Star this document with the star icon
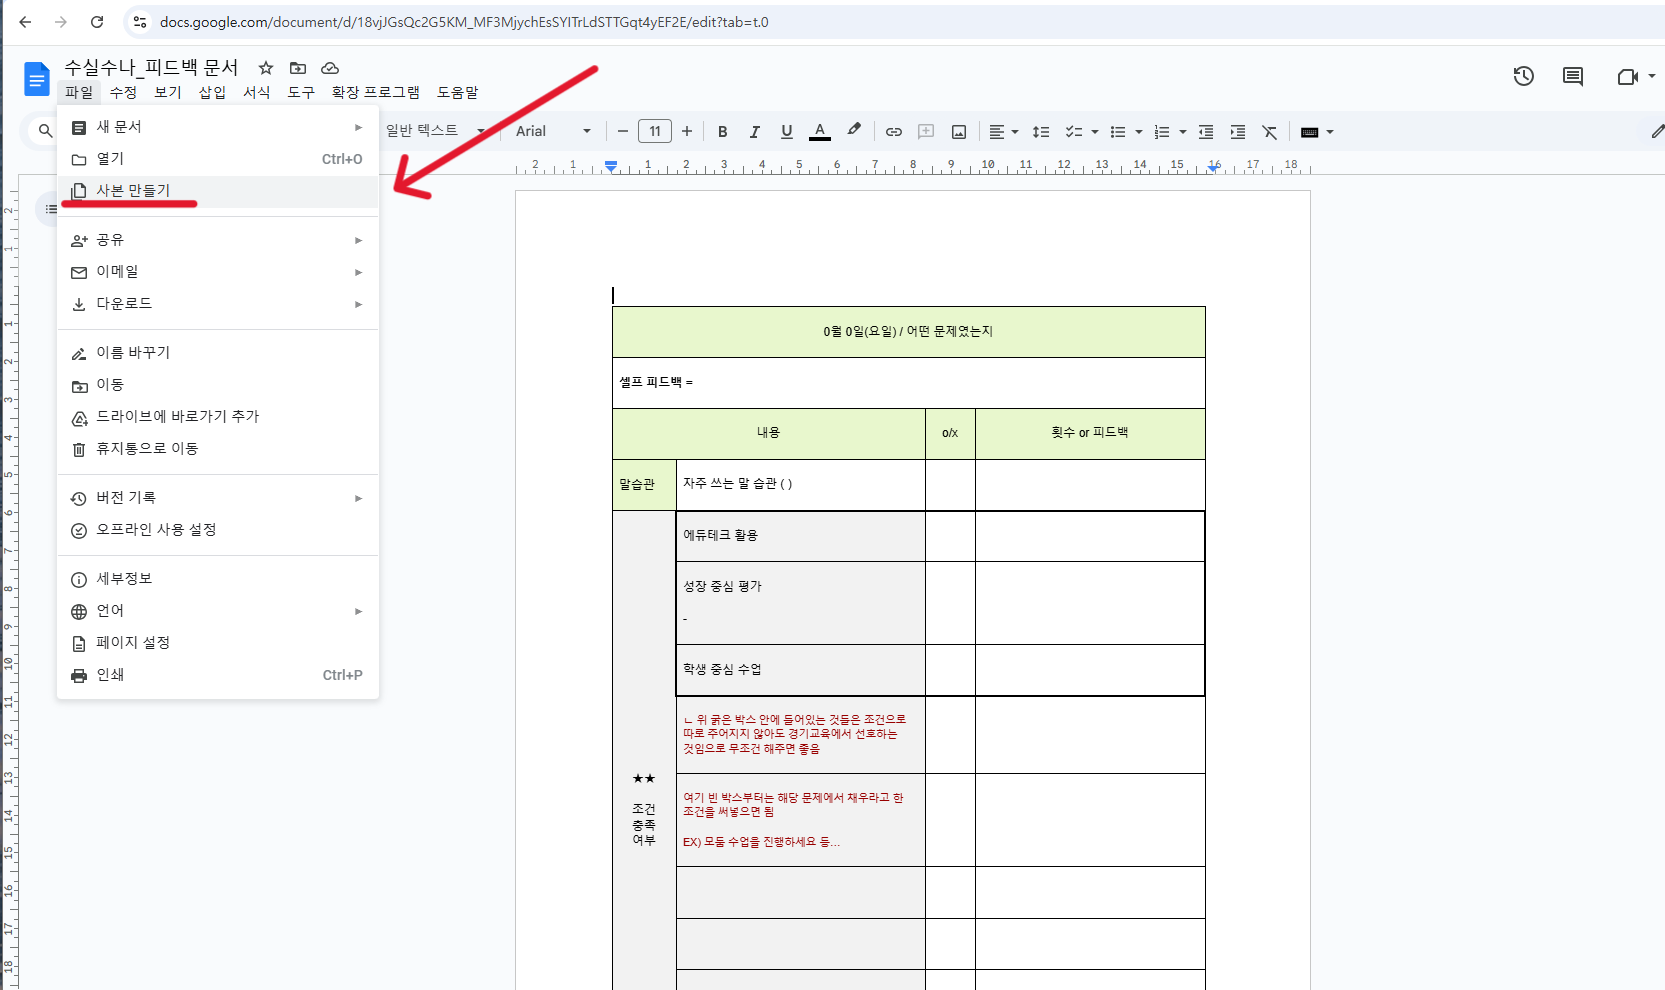The image size is (1665, 990). tap(266, 68)
